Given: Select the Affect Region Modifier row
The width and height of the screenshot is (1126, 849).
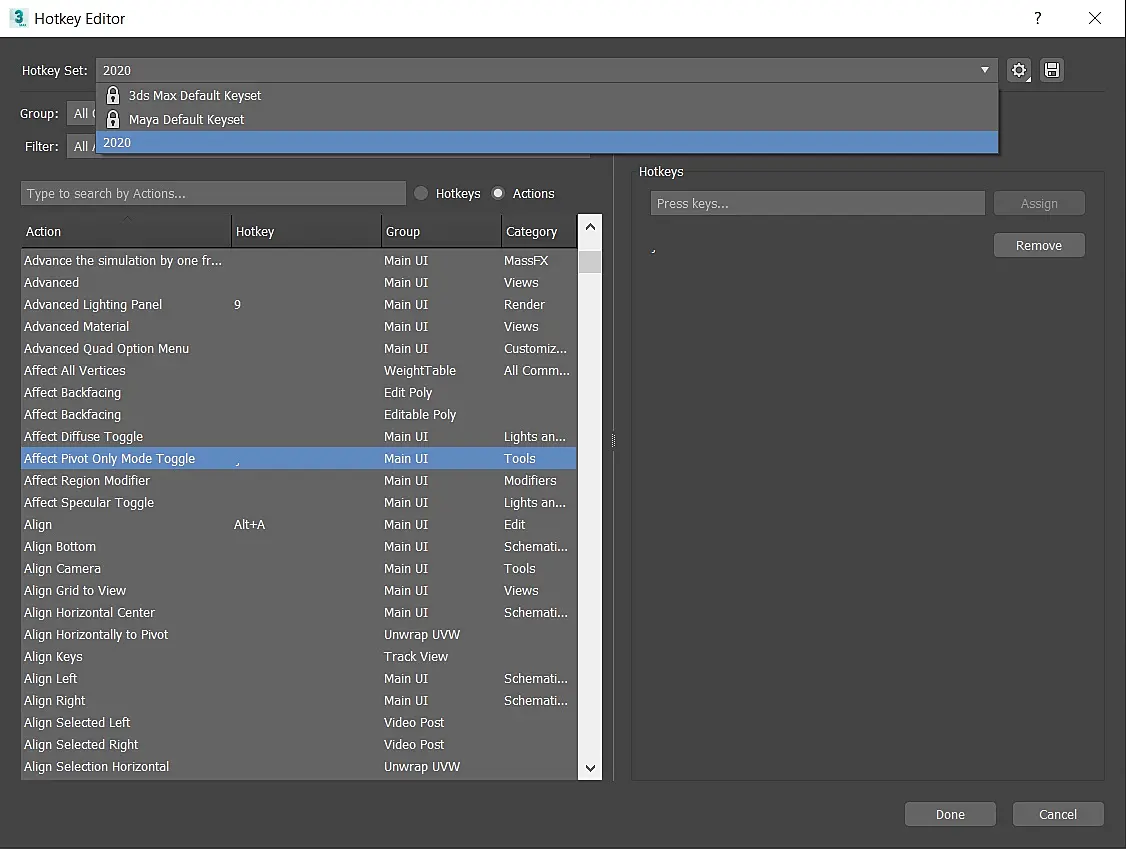Looking at the screenshot, I should click(299, 481).
